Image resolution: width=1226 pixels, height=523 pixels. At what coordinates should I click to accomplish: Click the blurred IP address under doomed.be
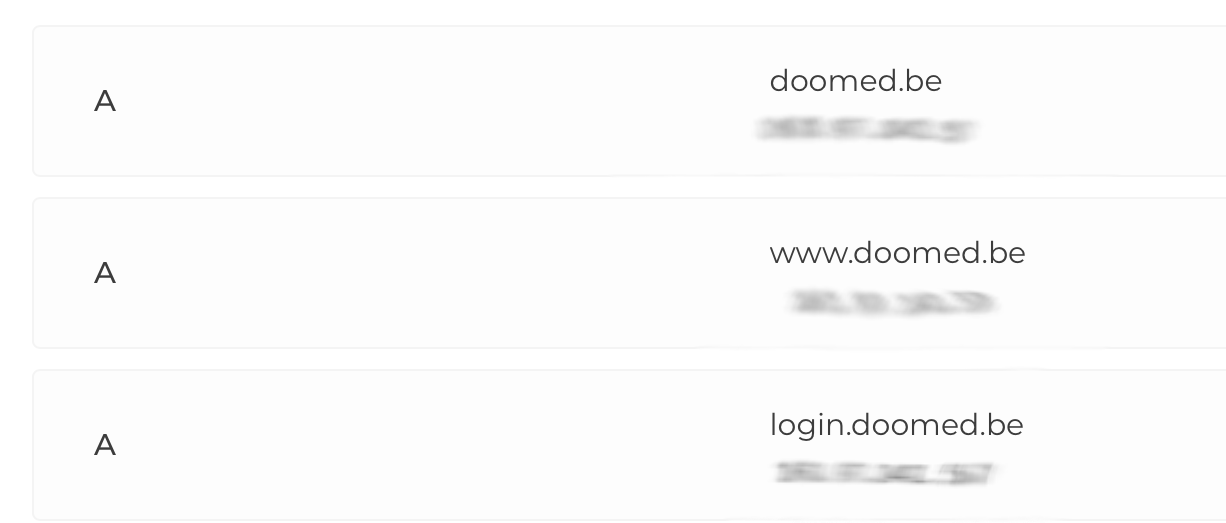[x=866, y=129]
